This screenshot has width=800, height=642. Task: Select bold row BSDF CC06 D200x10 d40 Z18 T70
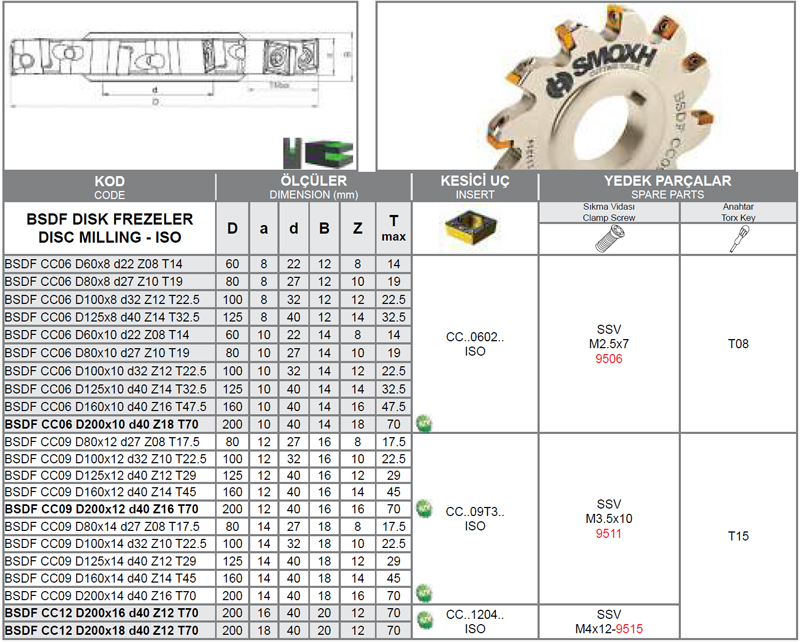point(207,425)
